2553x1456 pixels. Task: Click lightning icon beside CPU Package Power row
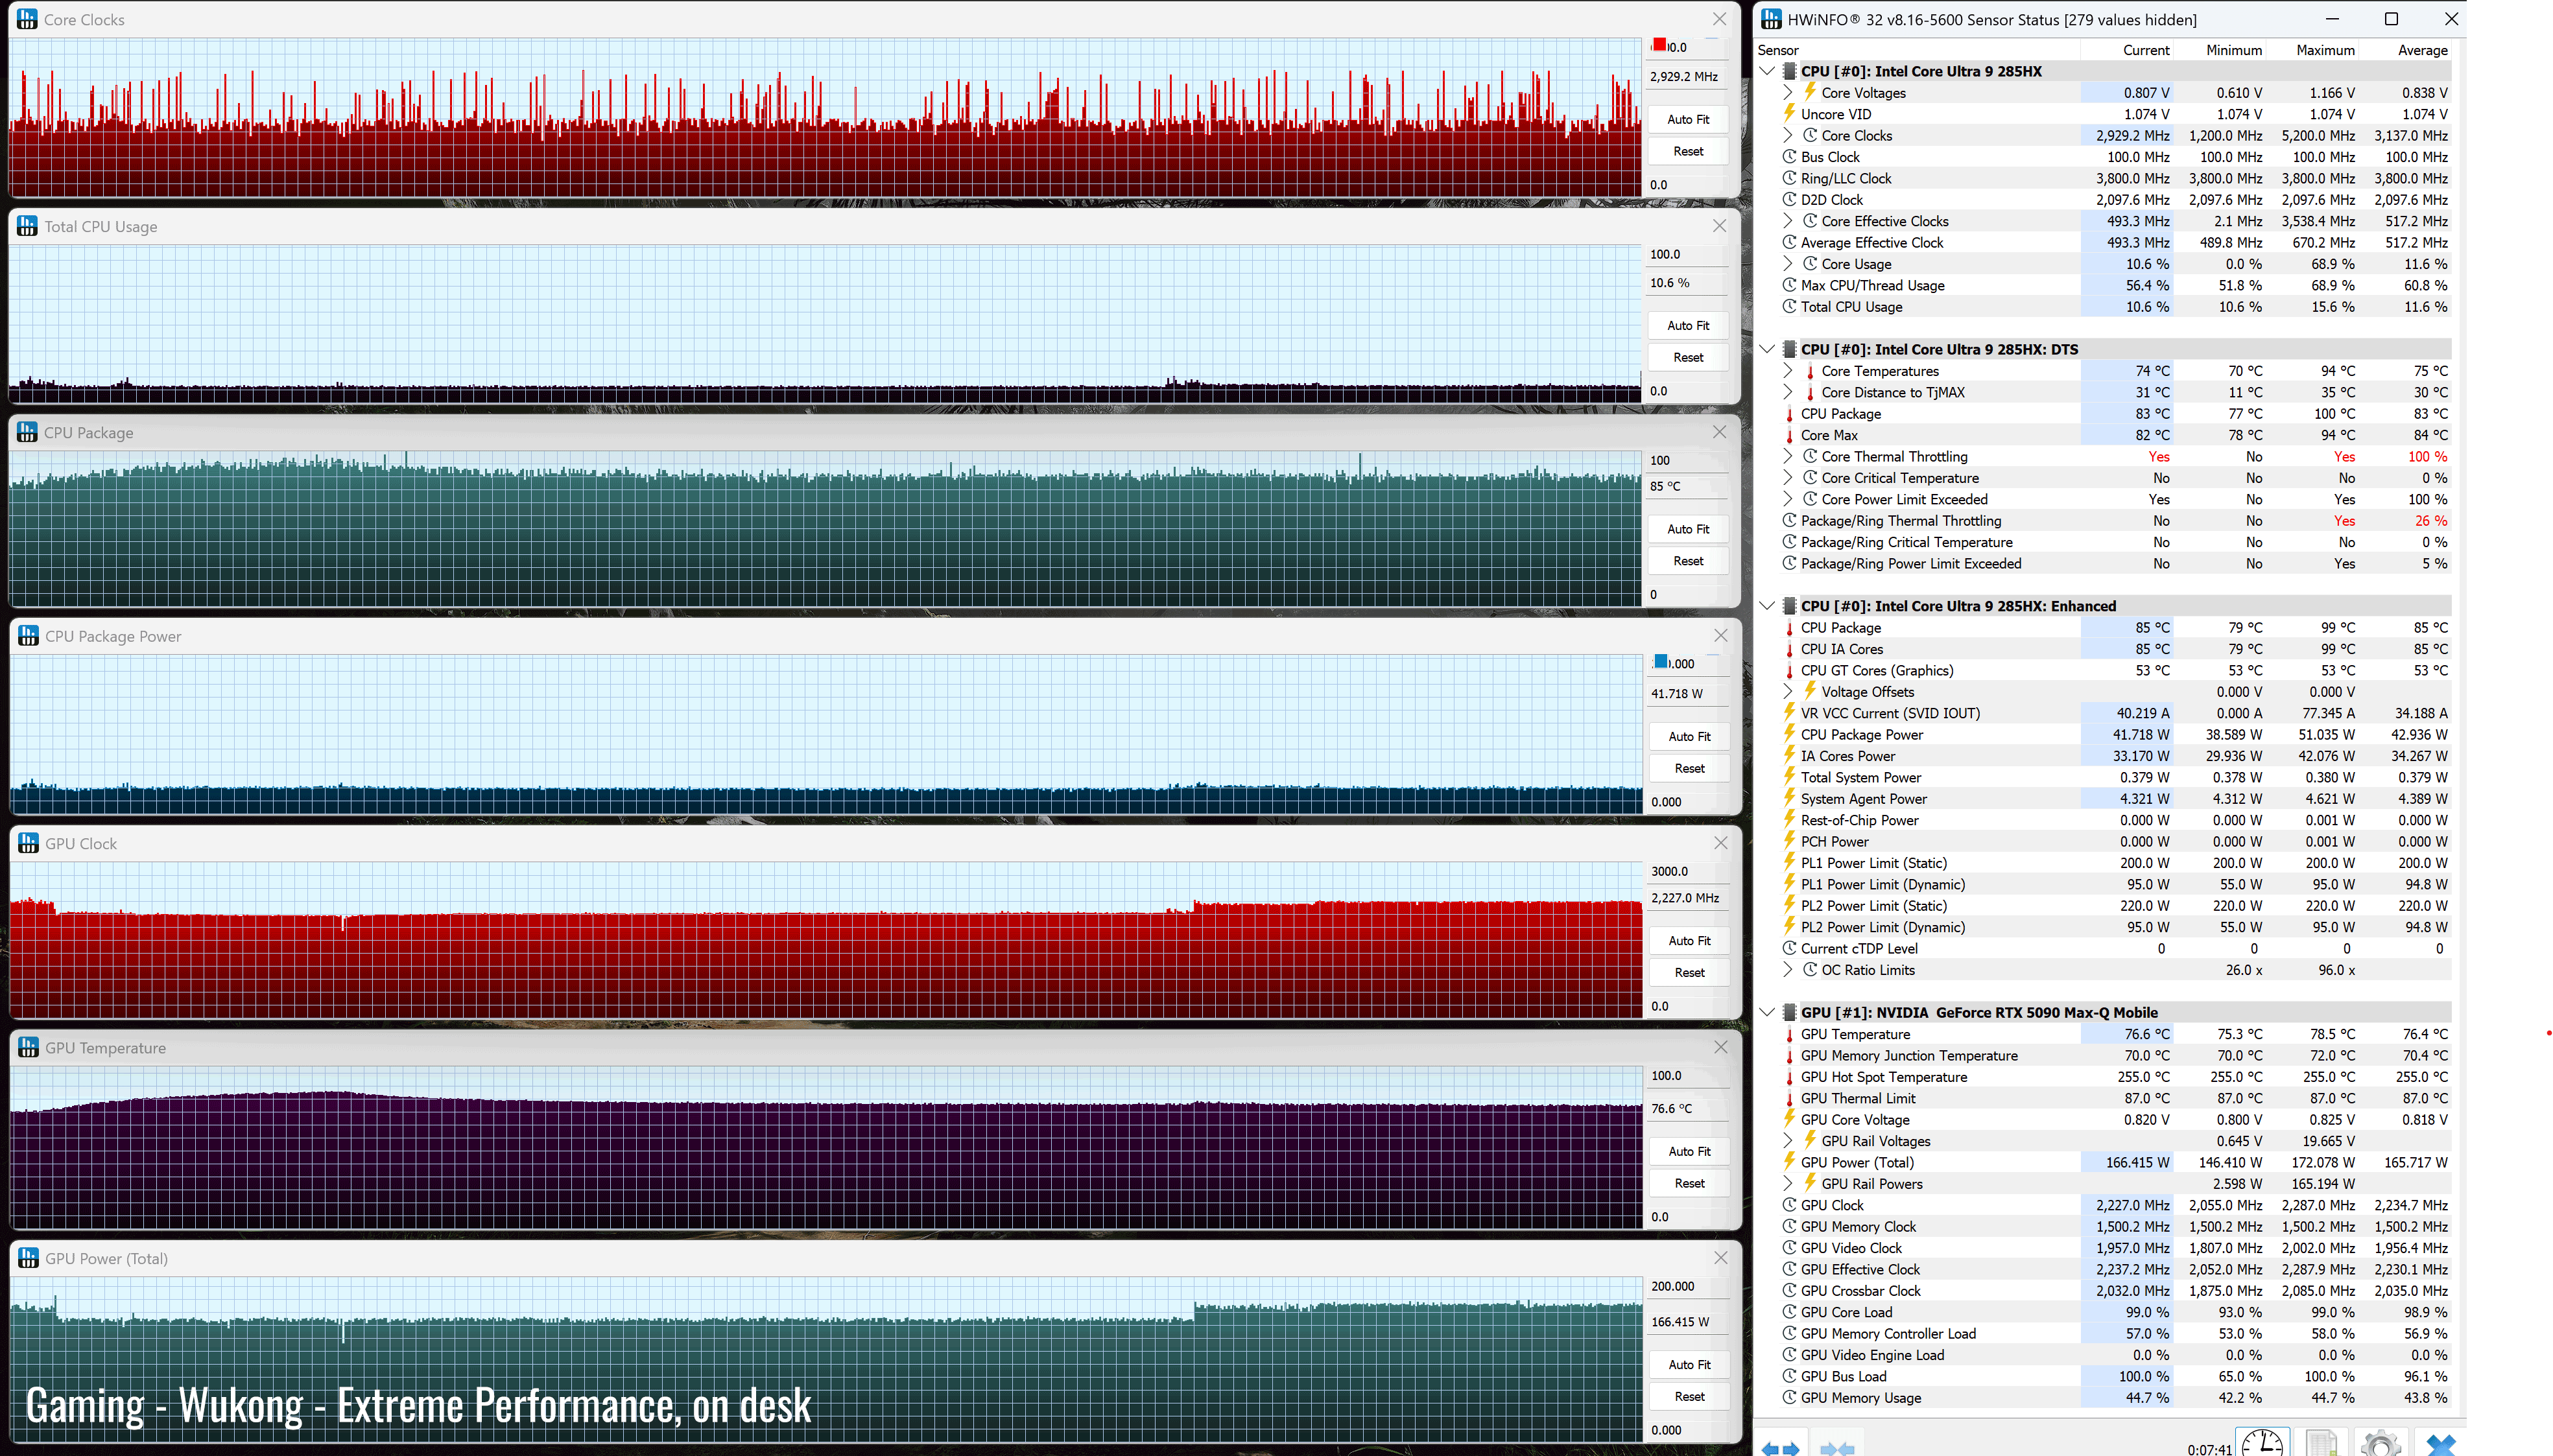(1789, 734)
